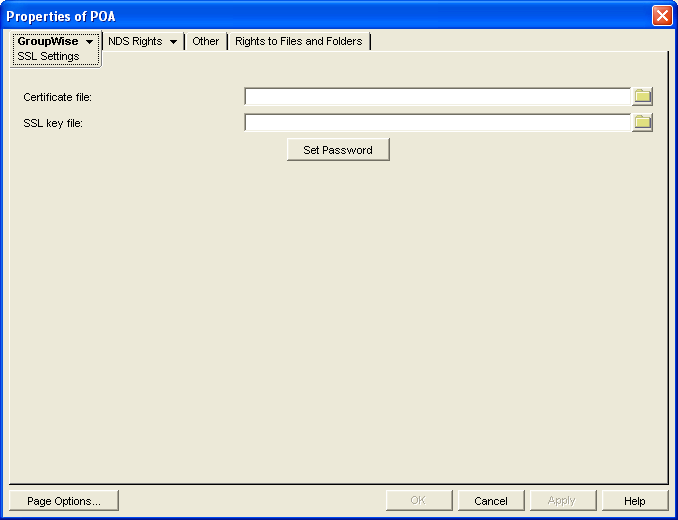678x520 pixels.
Task: Select the NDS Rights tab label
Action: click(135, 41)
